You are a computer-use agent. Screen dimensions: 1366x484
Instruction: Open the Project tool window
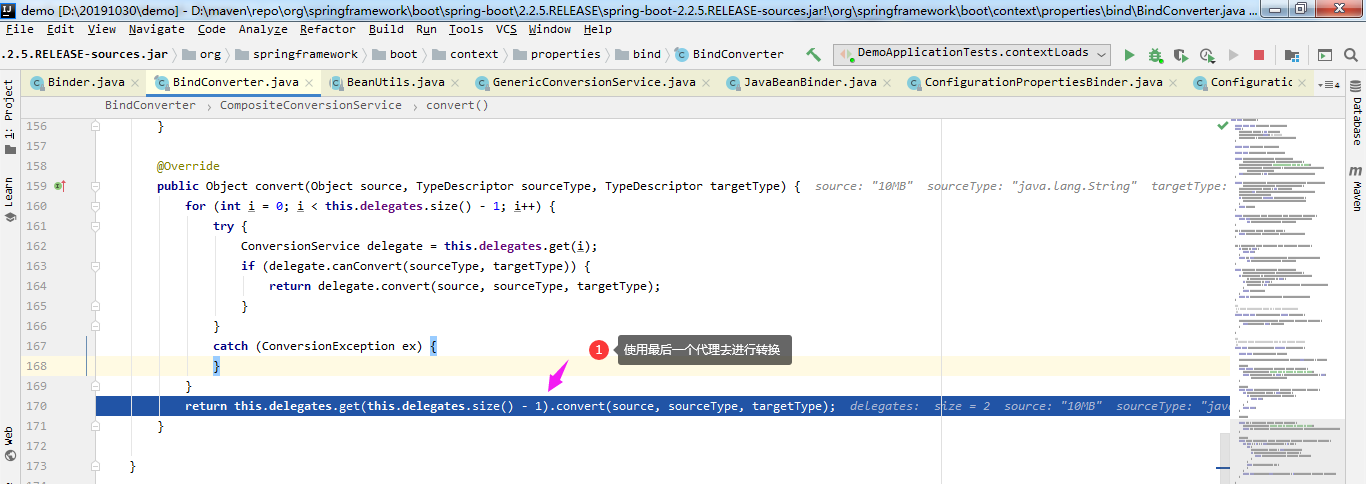9,118
